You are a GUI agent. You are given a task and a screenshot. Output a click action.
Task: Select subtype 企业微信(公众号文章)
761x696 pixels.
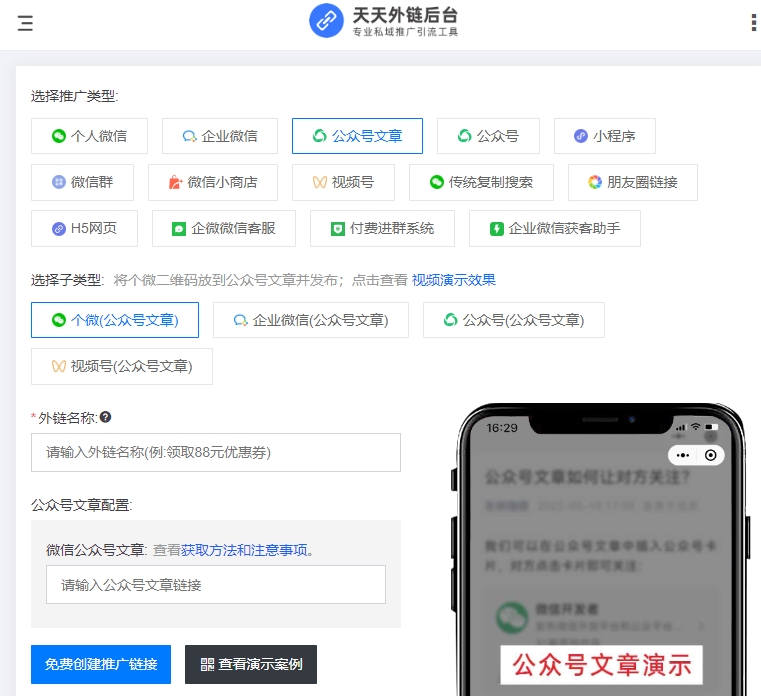(x=311, y=320)
